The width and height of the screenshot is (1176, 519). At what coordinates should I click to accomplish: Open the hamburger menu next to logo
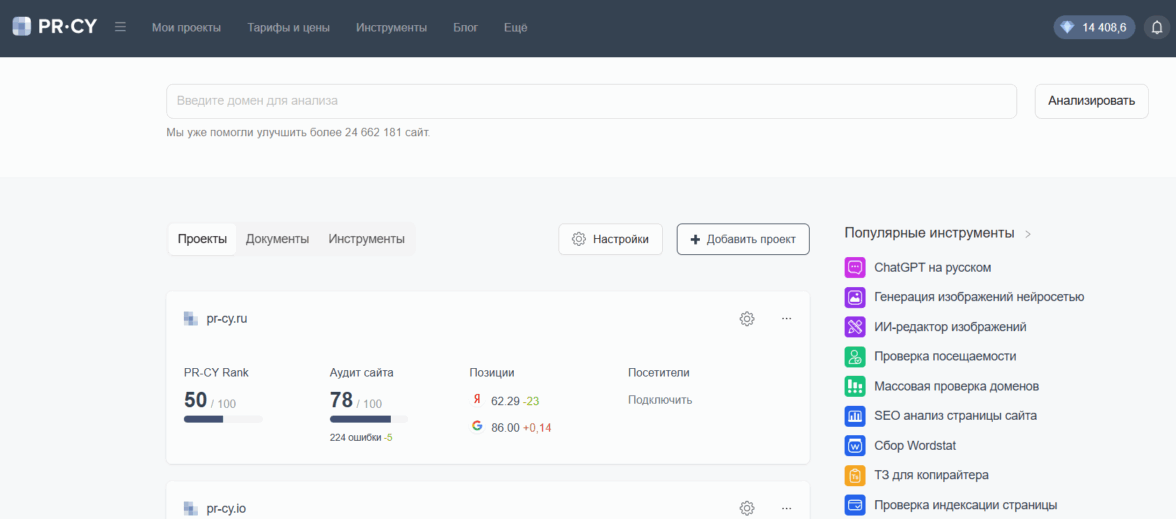pos(120,27)
